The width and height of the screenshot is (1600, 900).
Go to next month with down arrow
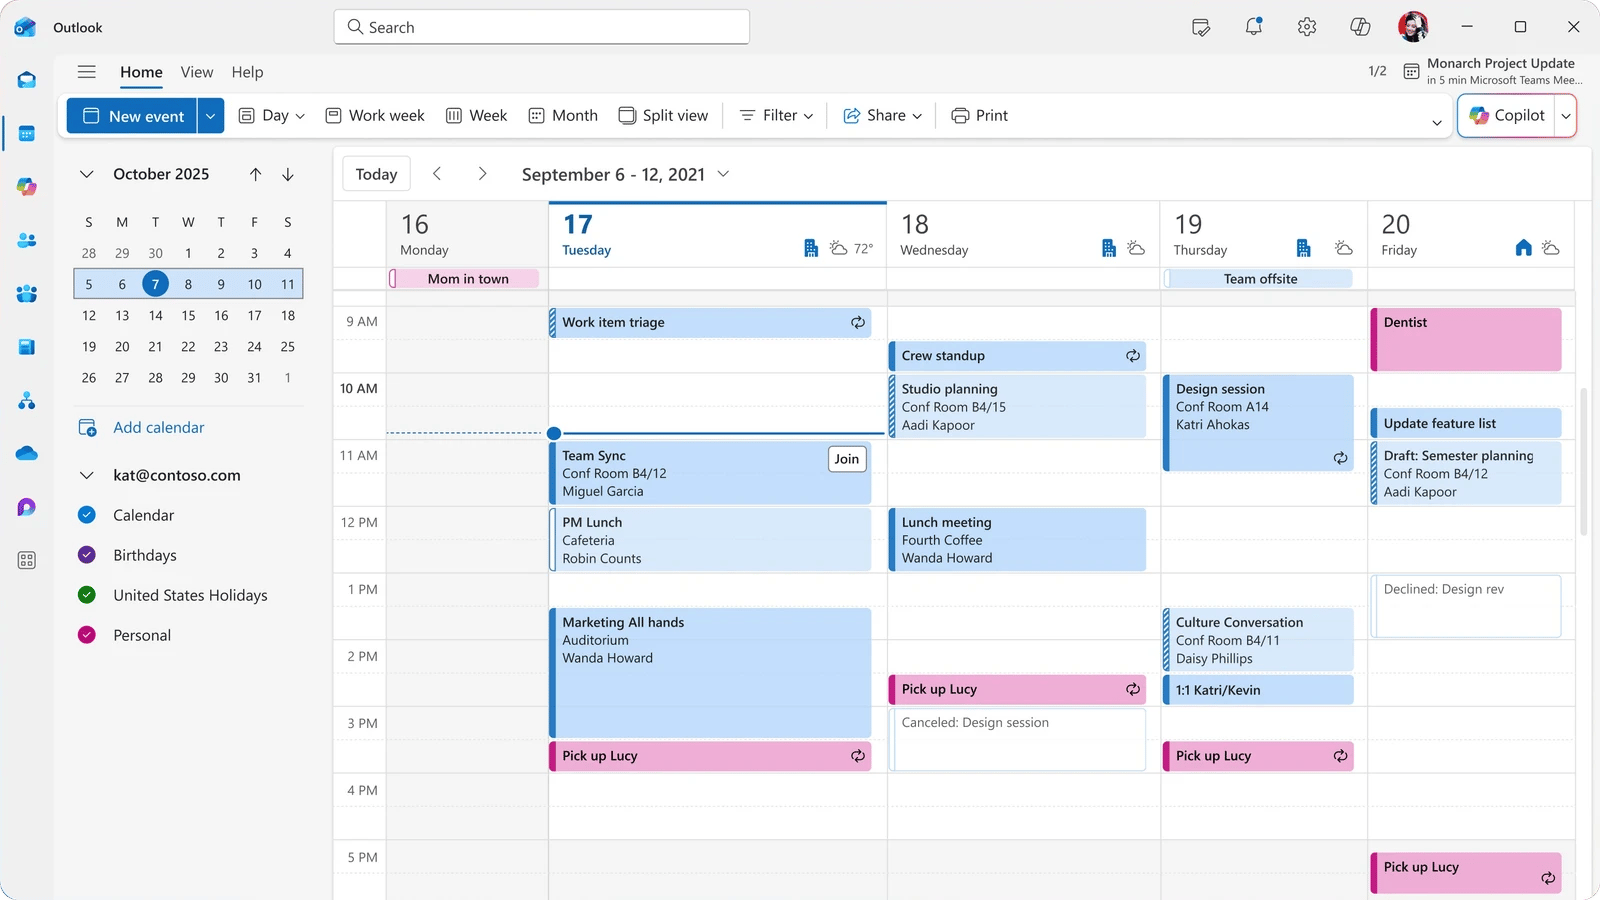click(x=288, y=174)
